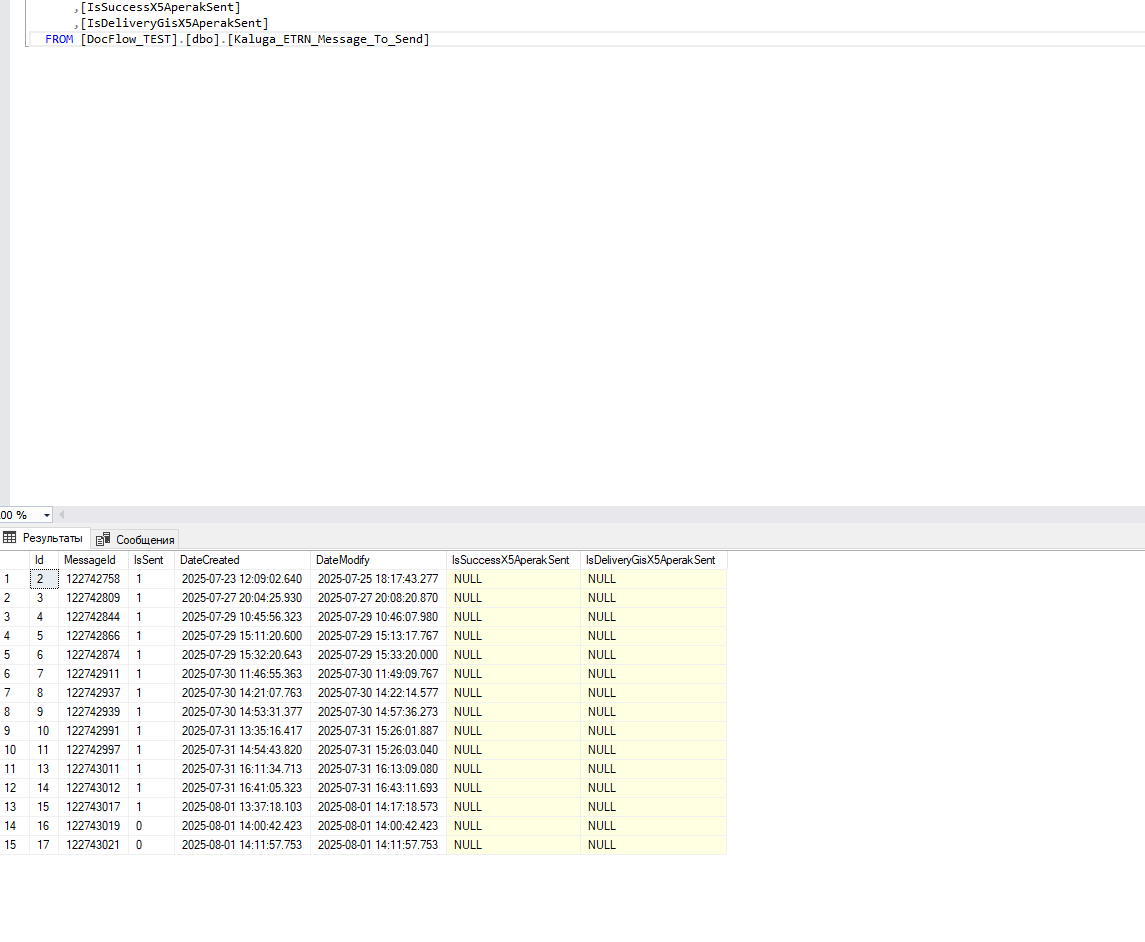Switch to the Сообщения tab
1145x942 pixels.
pyautogui.click(x=136, y=540)
